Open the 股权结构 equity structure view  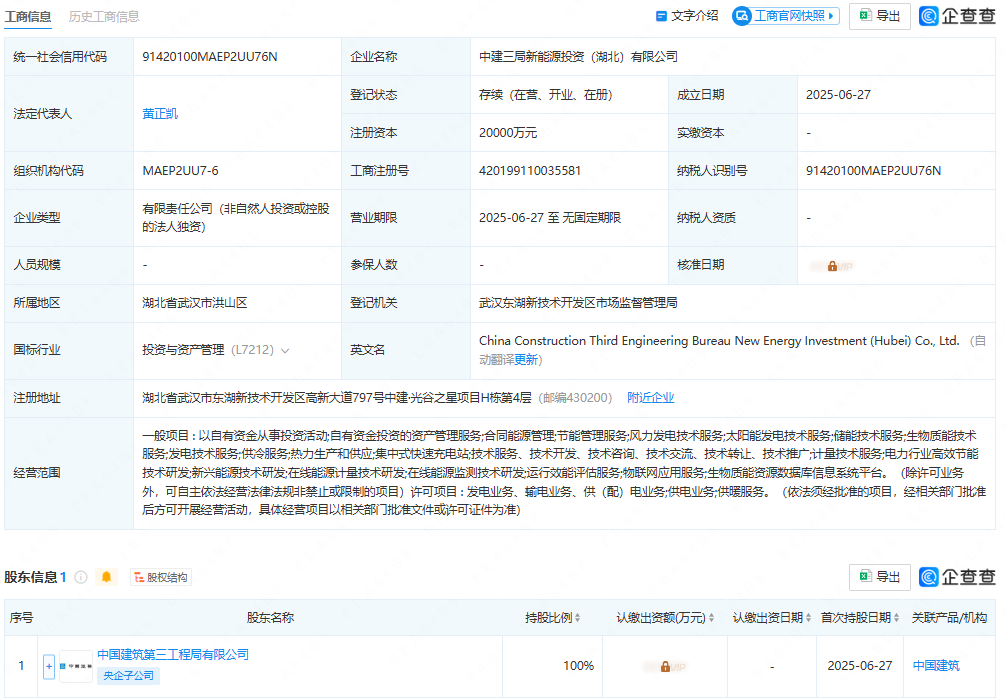coord(160,577)
